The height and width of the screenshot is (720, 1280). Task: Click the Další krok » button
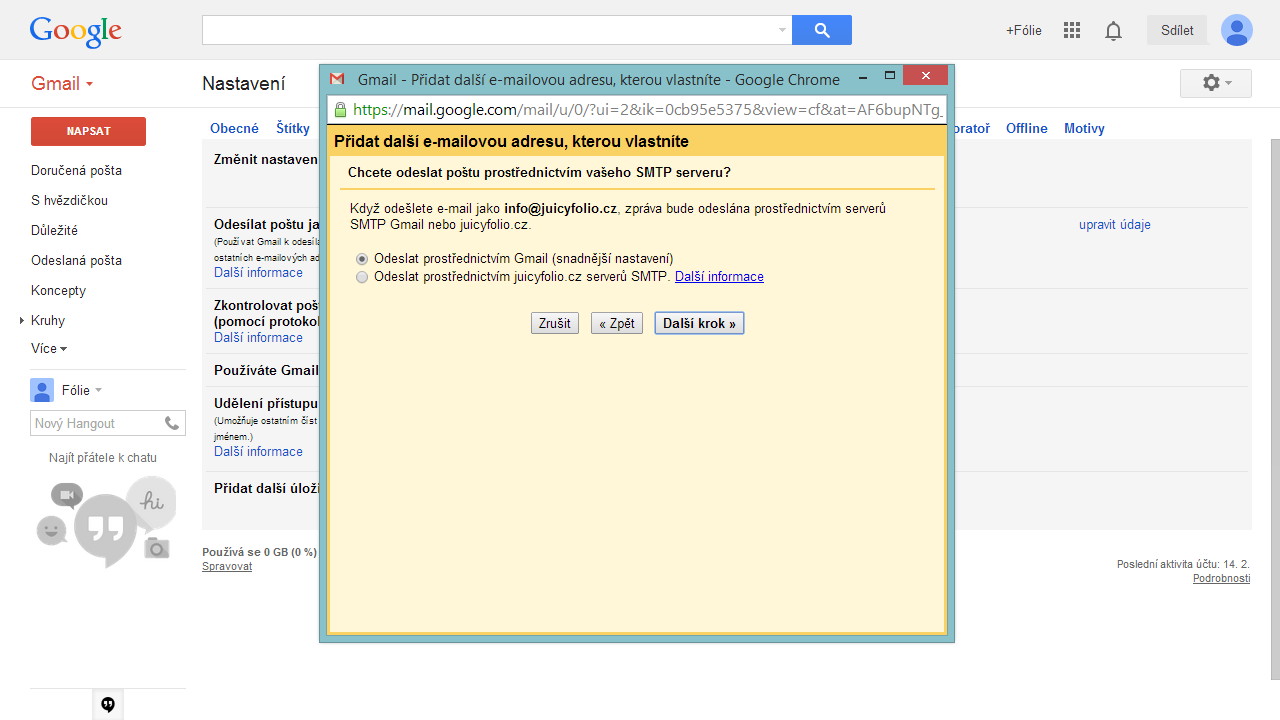(x=699, y=323)
